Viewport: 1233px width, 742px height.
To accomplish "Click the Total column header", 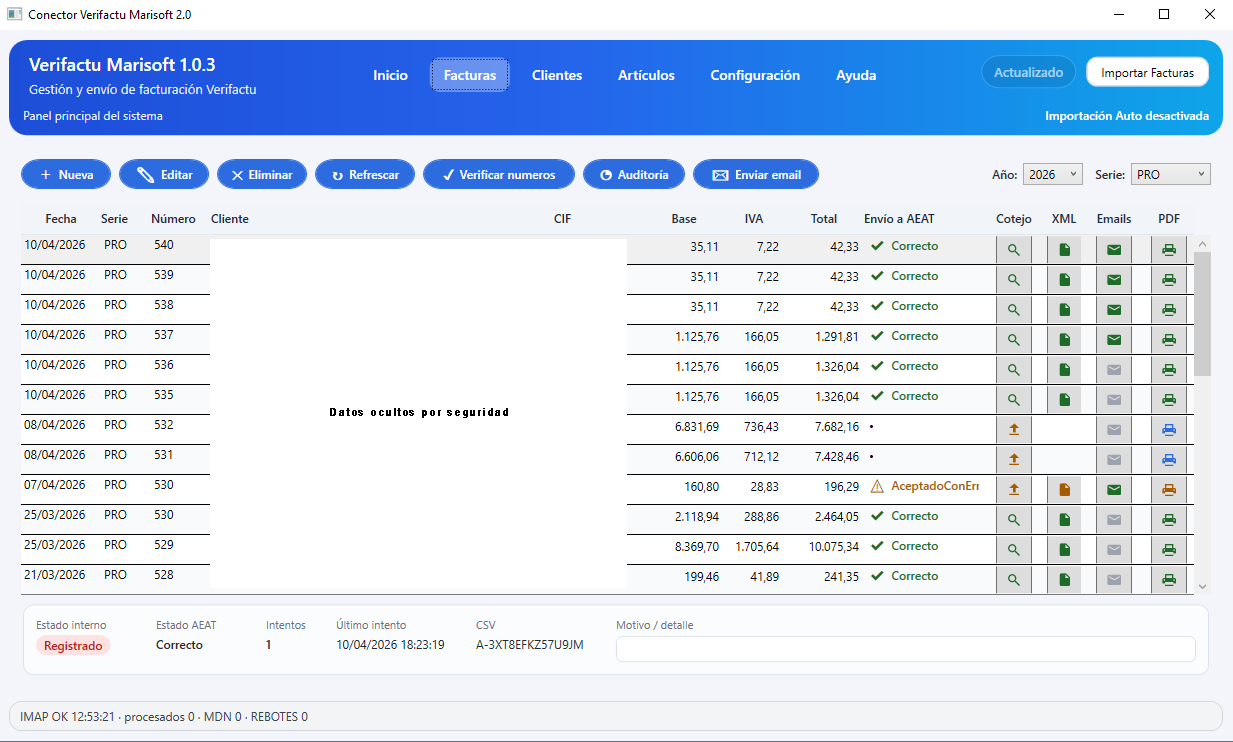I will point(824,219).
